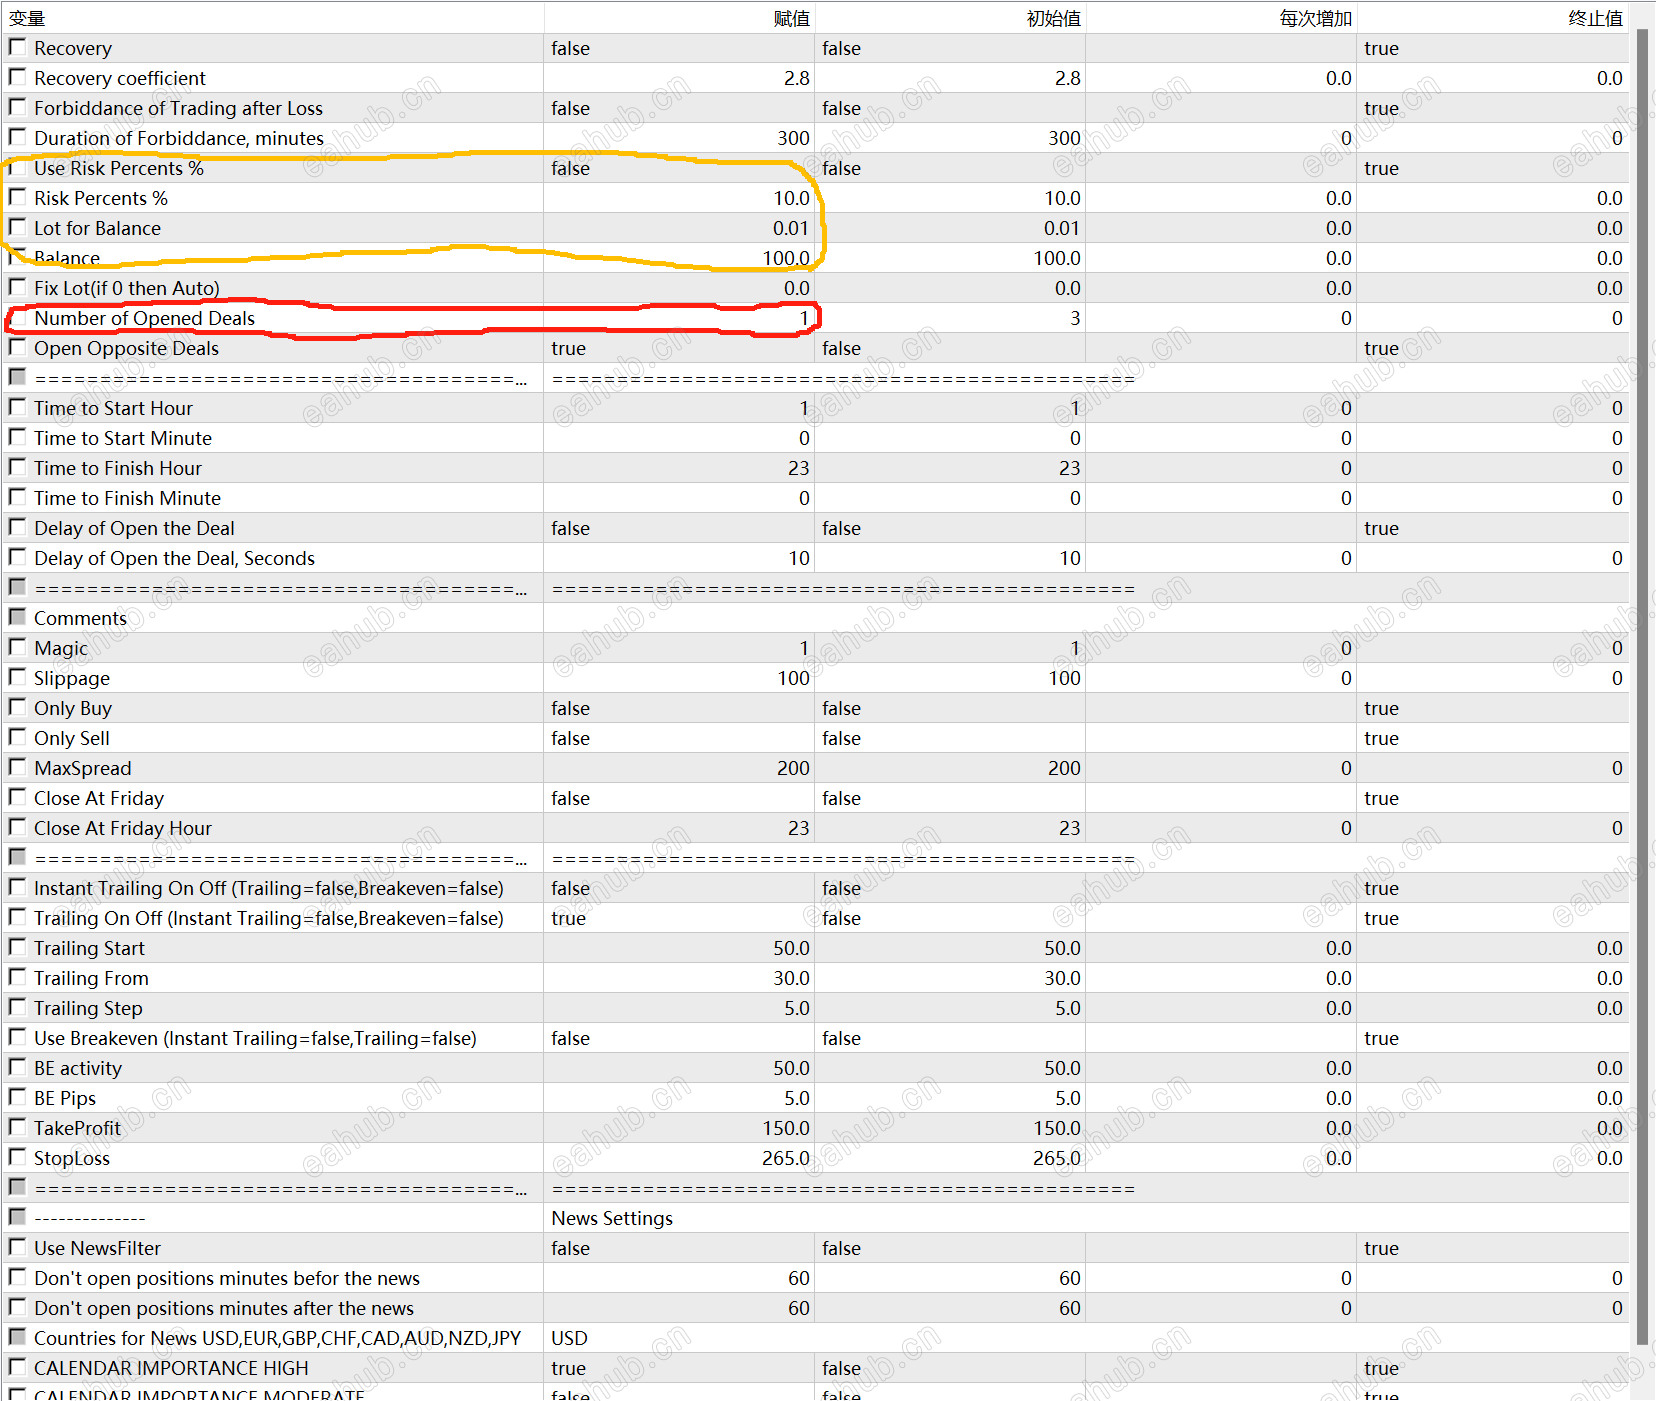Check Forbiddance of Trading after Loss
Screen dimensions: 1656x1401
[x=17, y=107]
